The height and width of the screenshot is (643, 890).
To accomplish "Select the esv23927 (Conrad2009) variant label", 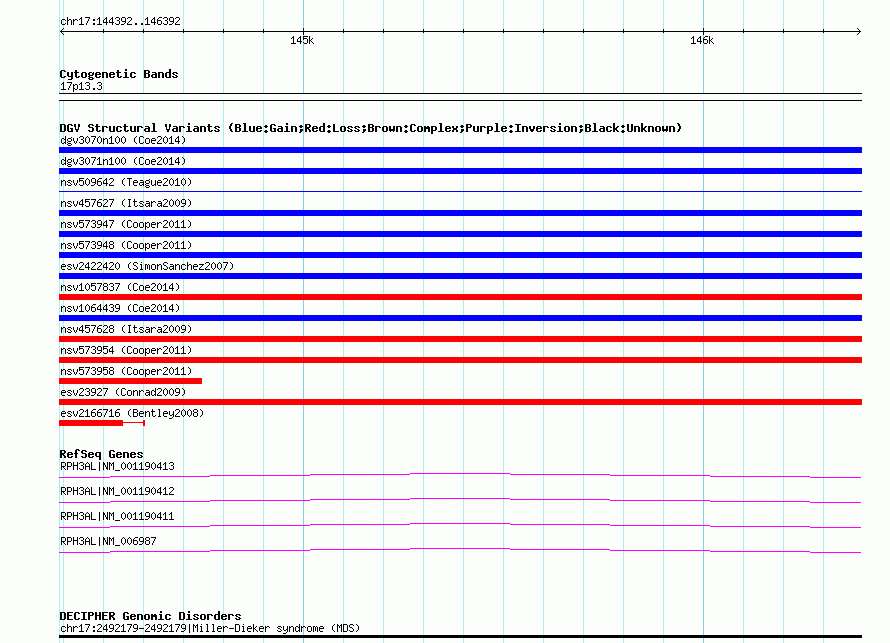I will click(123, 392).
